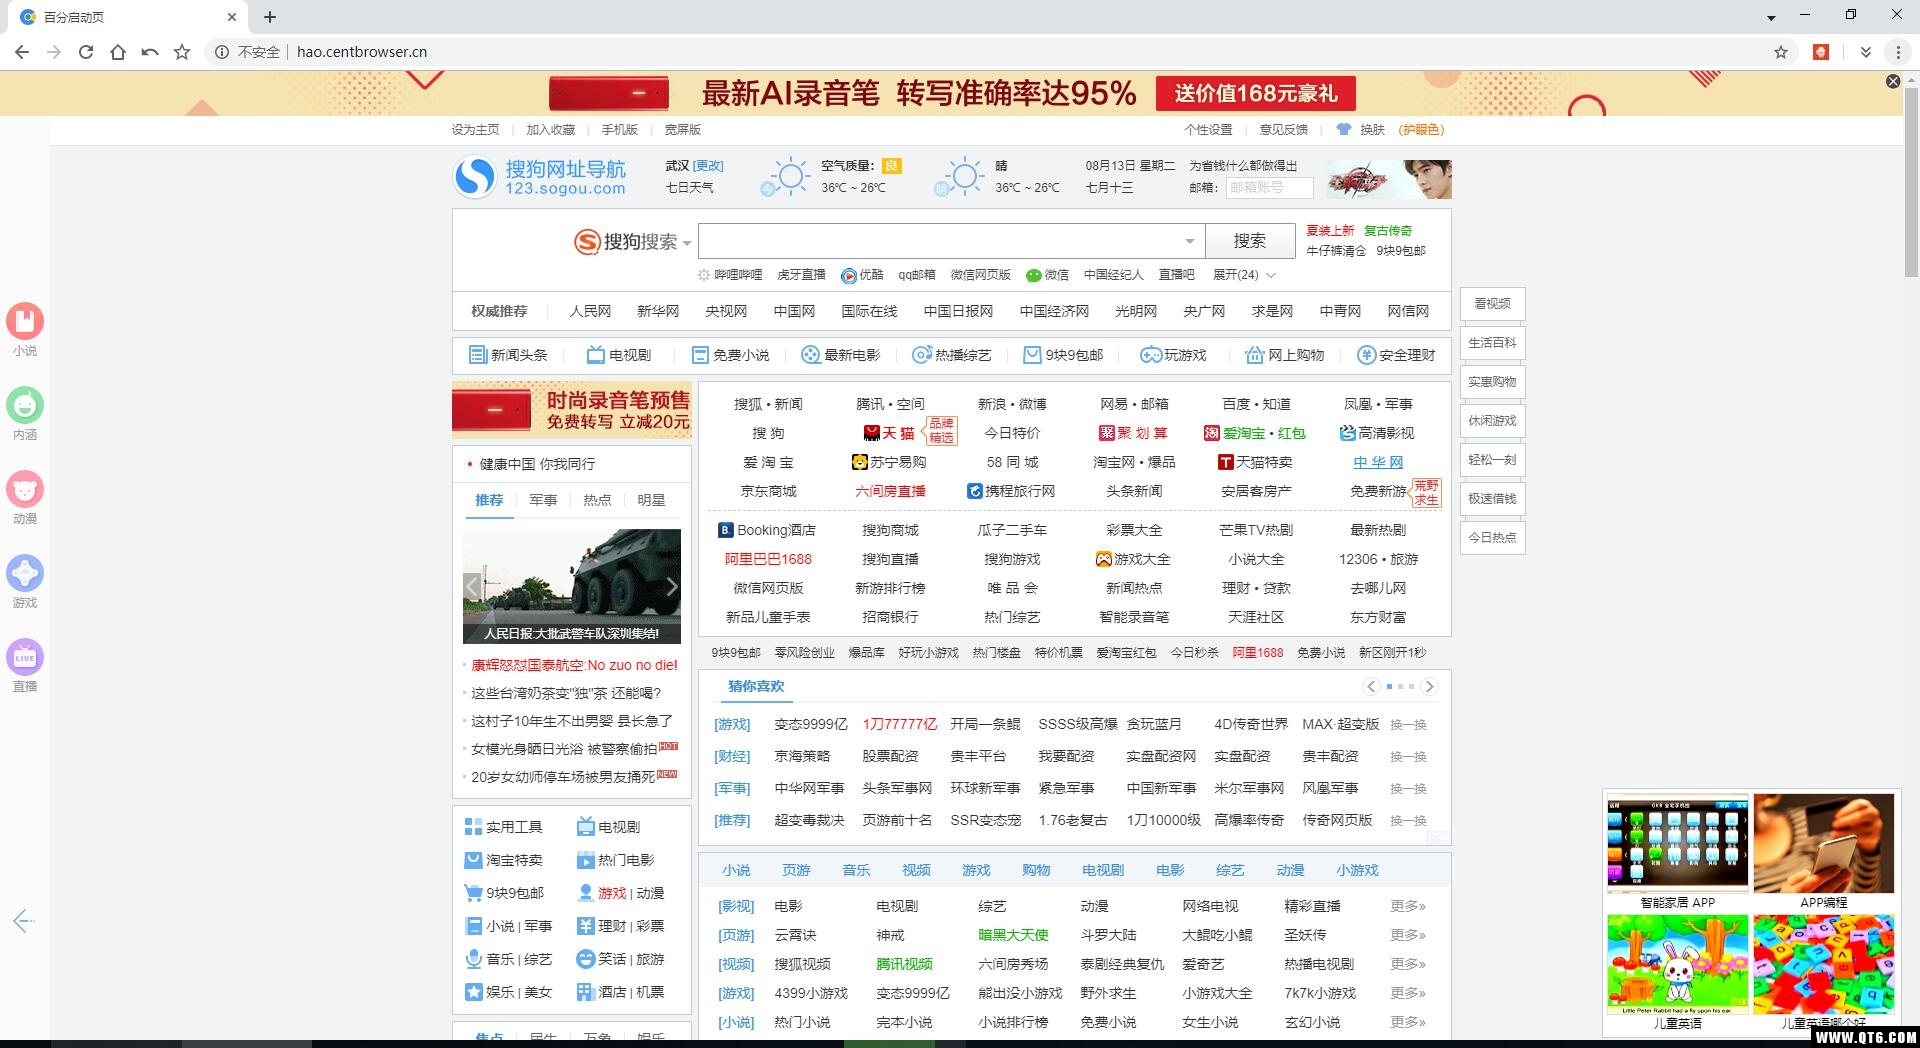Click 设为主页 link
1920x1048 pixels.
(x=475, y=129)
